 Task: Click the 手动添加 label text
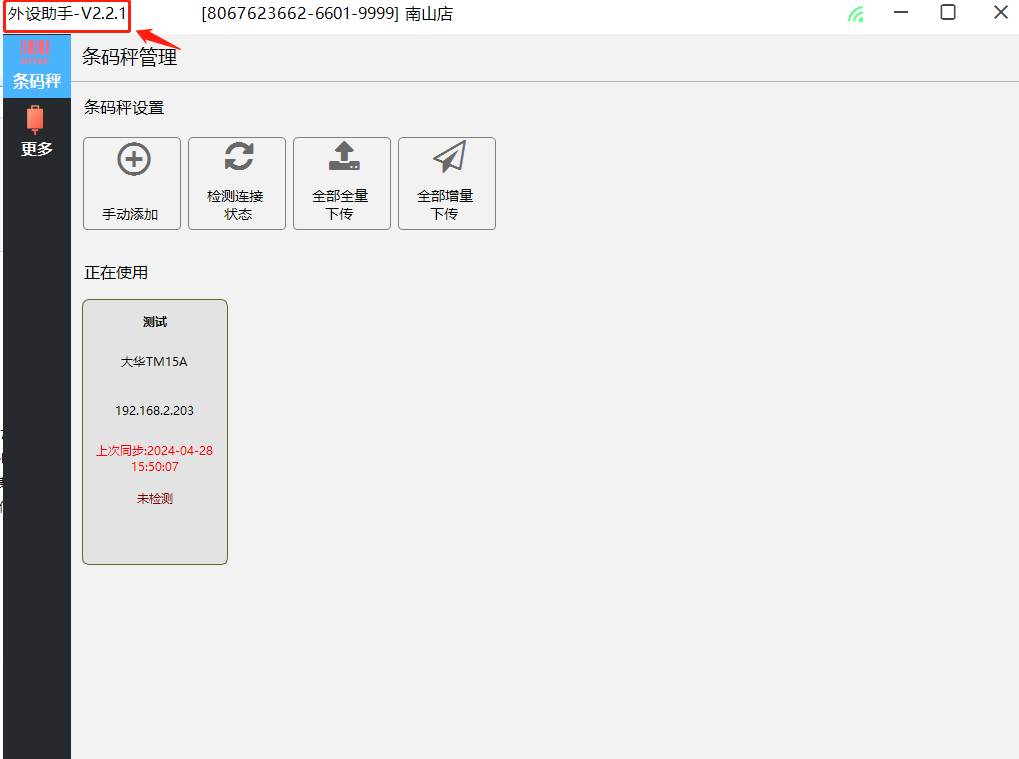click(x=130, y=214)
